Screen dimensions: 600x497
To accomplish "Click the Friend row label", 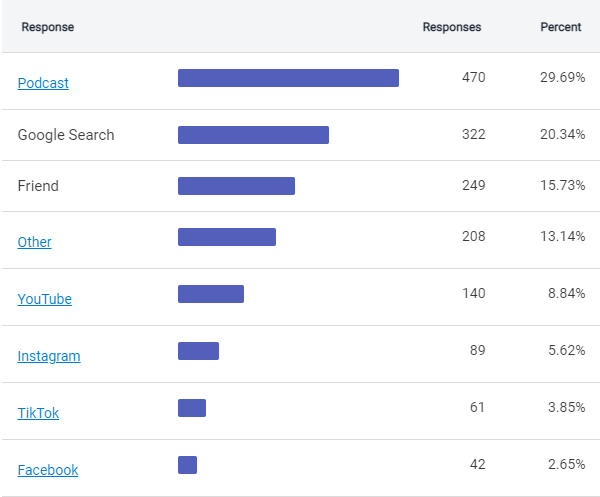I will pos(38,186).
